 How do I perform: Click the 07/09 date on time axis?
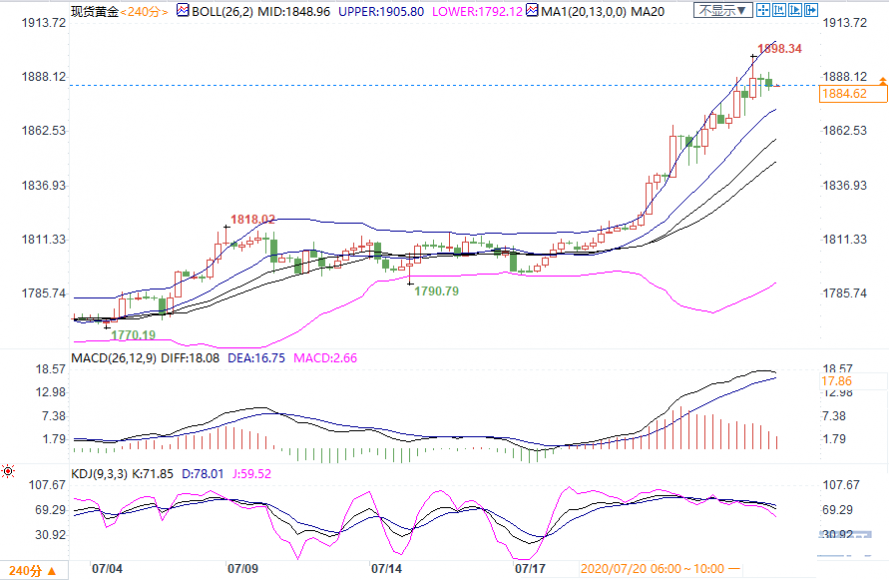point(243,568)
